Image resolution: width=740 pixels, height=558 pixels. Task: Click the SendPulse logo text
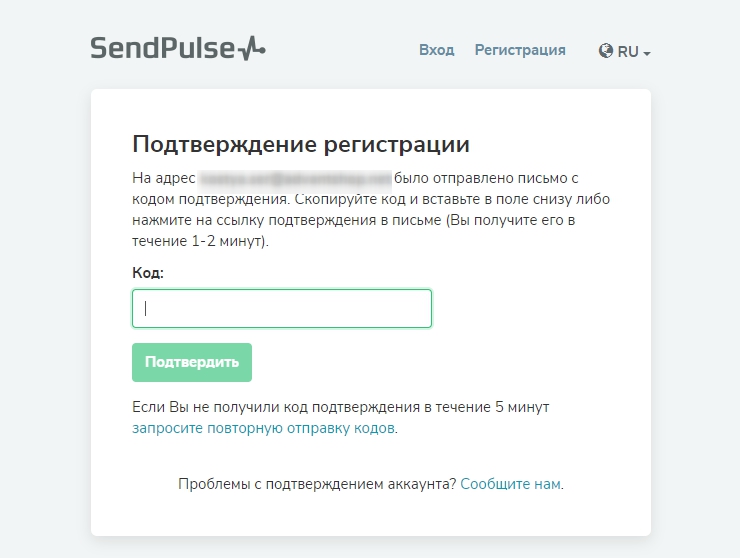tap(162, 48)
